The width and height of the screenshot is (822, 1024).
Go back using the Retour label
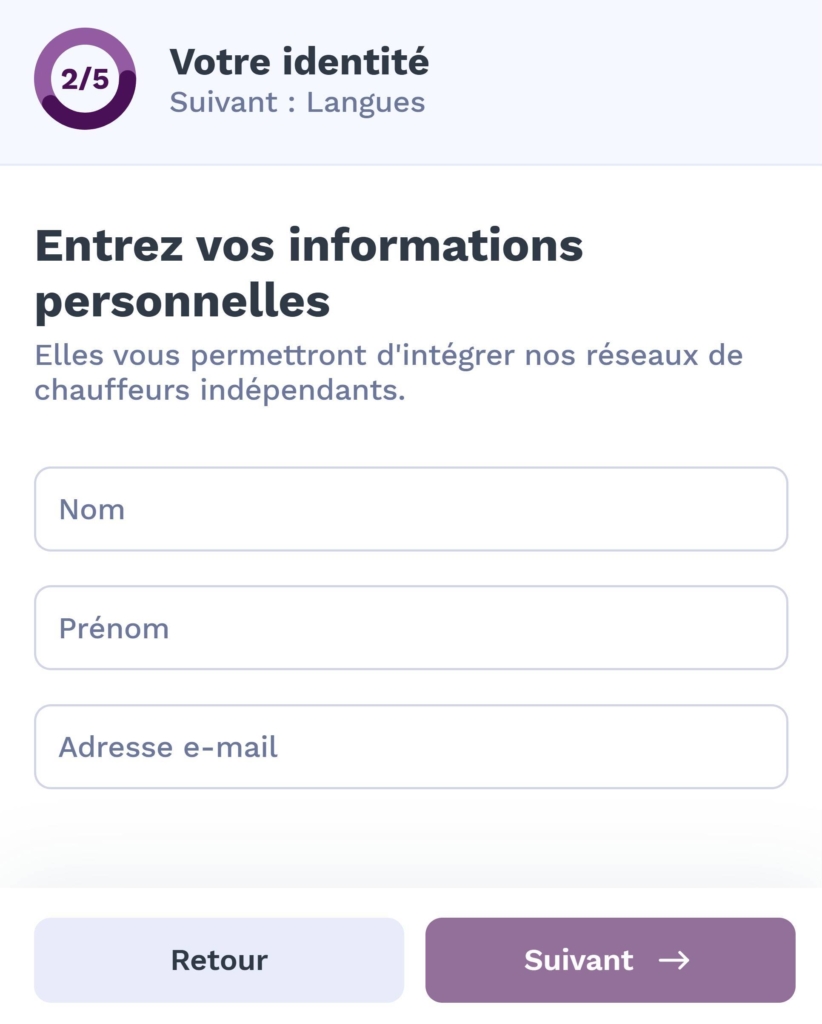tap(219, 960)
